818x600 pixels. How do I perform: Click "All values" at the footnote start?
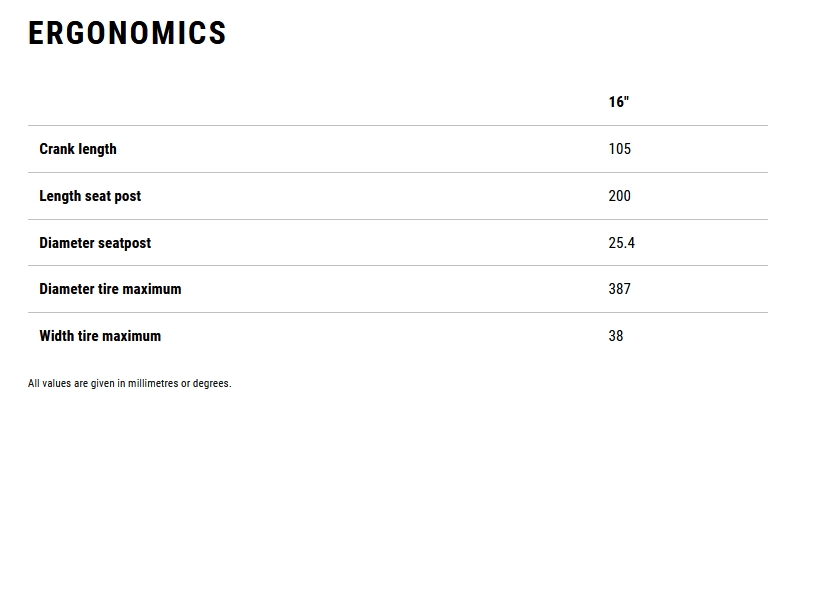tap(49, 383)
